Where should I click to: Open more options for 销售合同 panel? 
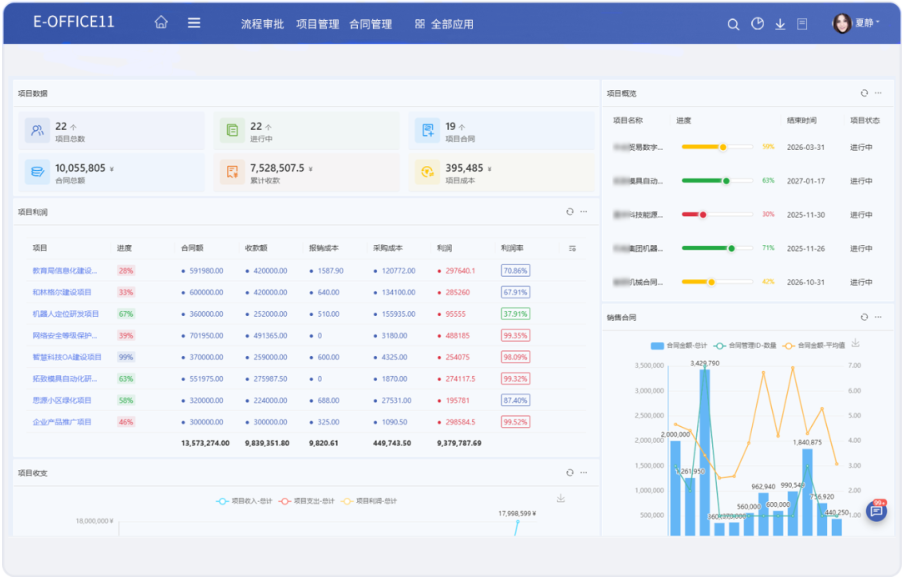click(x=879, y=317)
